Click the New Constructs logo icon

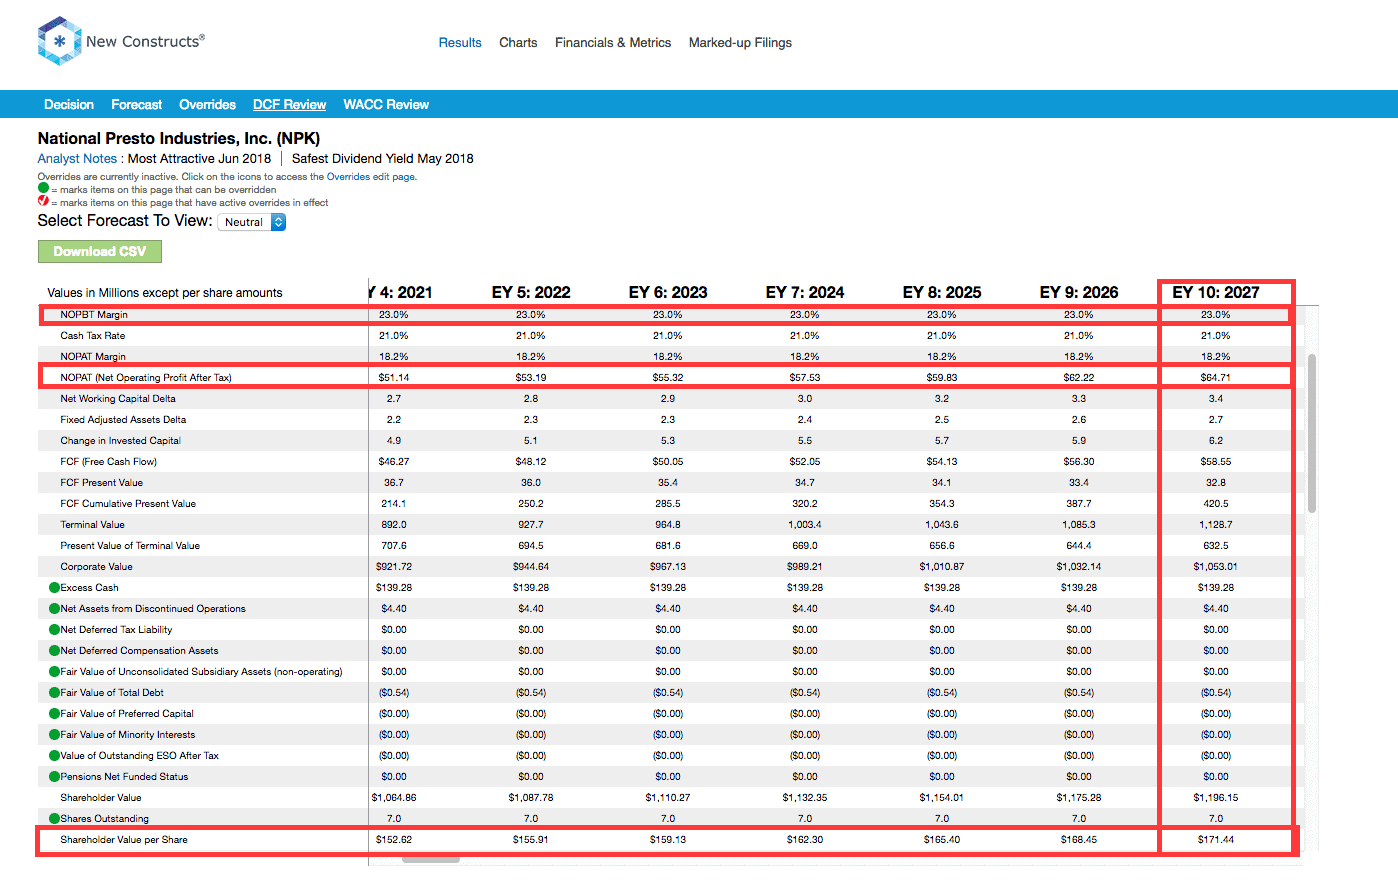[59, 41]
